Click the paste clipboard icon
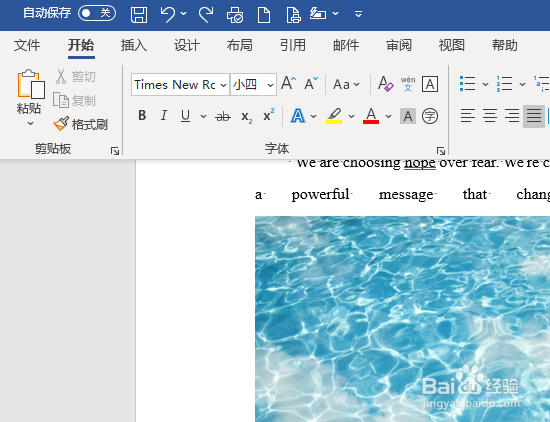The image size is (550, 422). tap(31, 84)
